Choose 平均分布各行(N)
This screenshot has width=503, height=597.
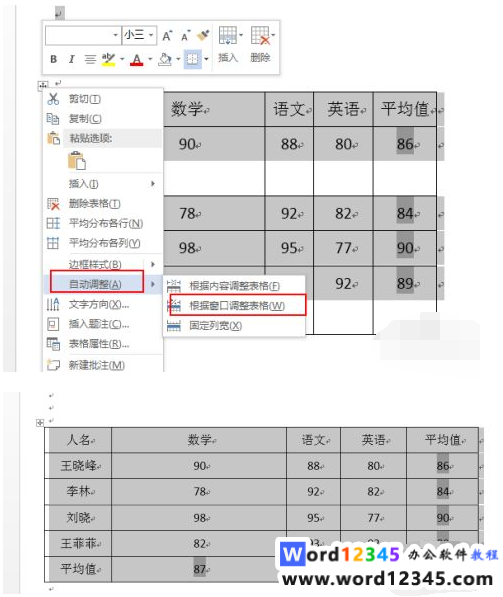coord(106,223)
